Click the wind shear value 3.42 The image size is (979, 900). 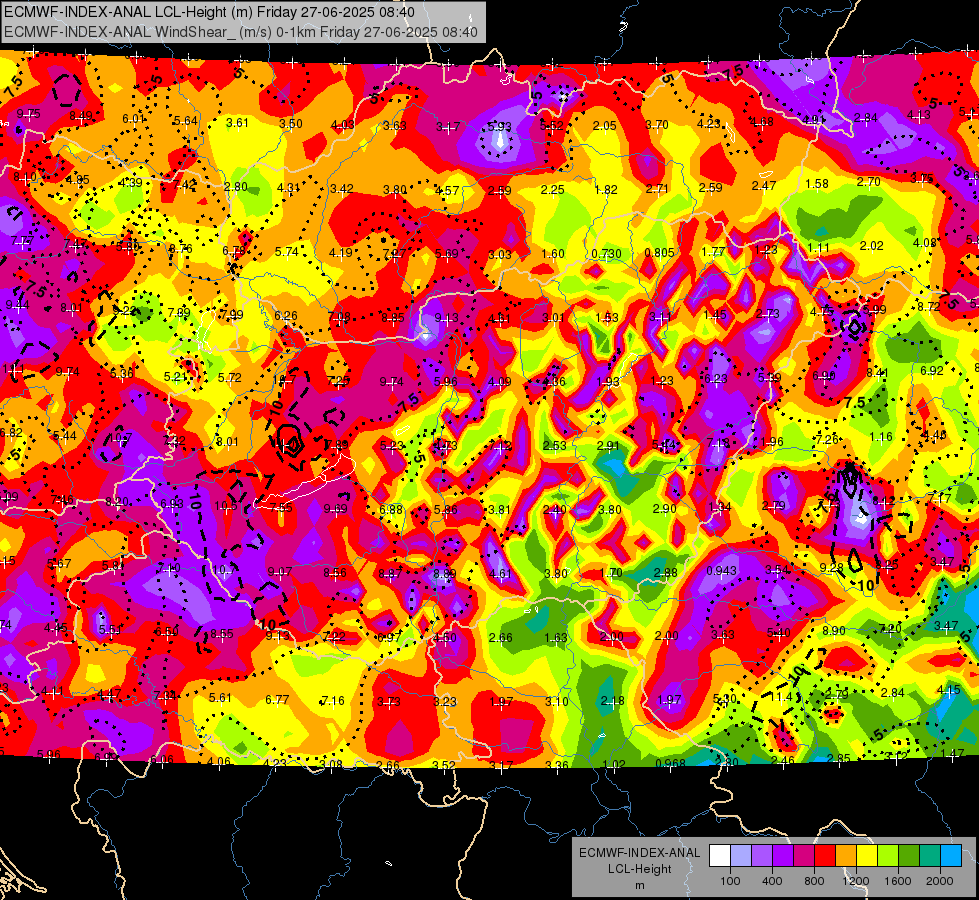pyautogui.click(x=342, y=189)
